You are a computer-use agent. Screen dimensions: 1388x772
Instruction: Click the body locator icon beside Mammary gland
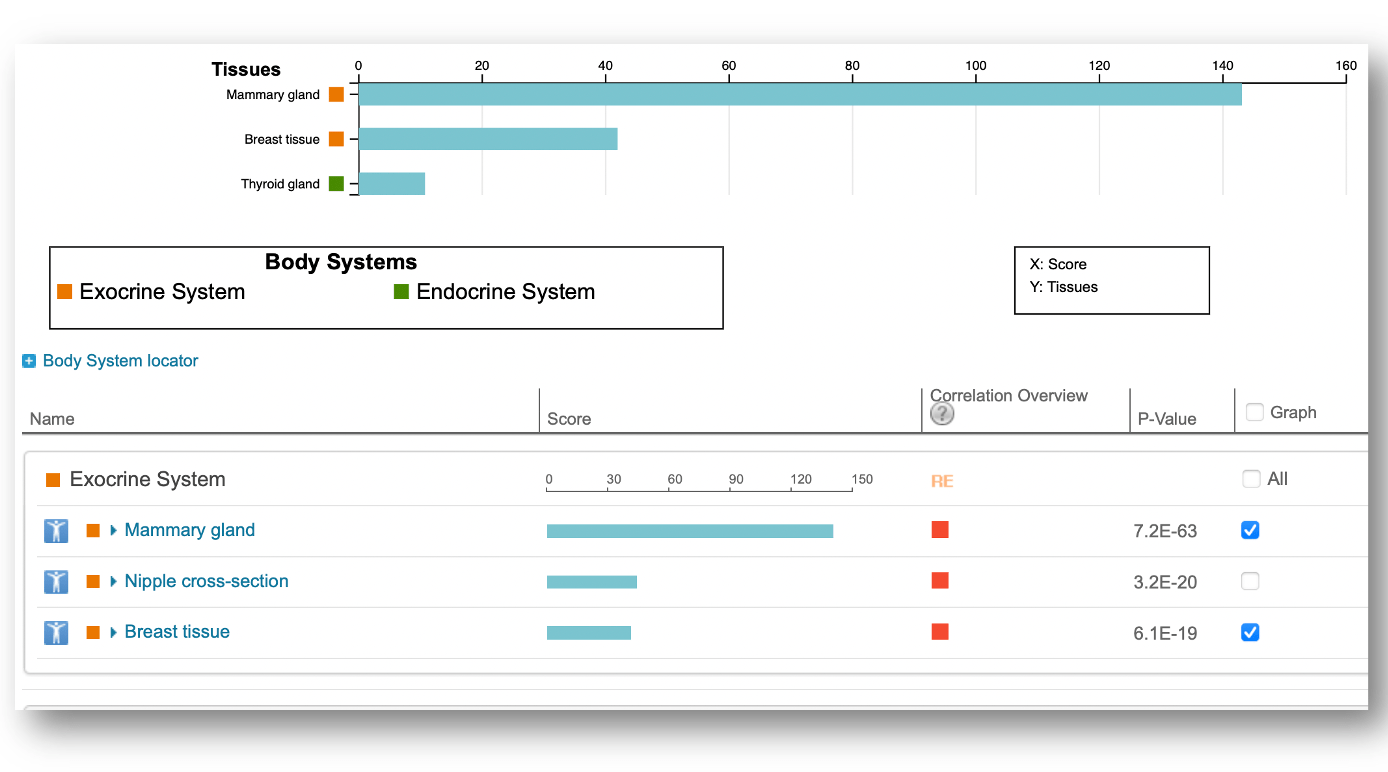[x=56, y=531]
